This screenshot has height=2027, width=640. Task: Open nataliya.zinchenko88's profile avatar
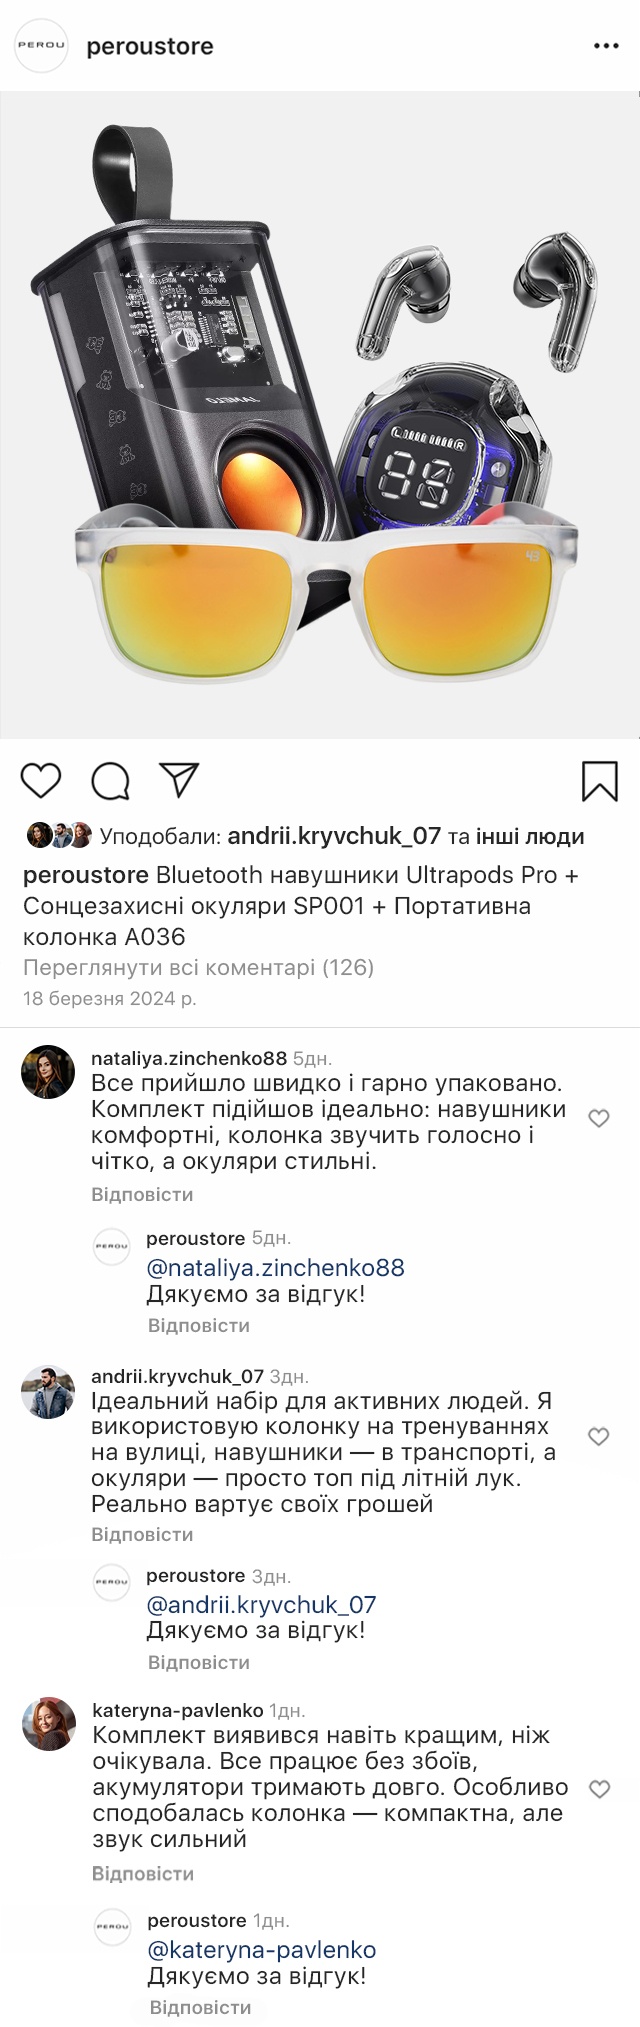pyautogui.click(x=48, y=1072)
